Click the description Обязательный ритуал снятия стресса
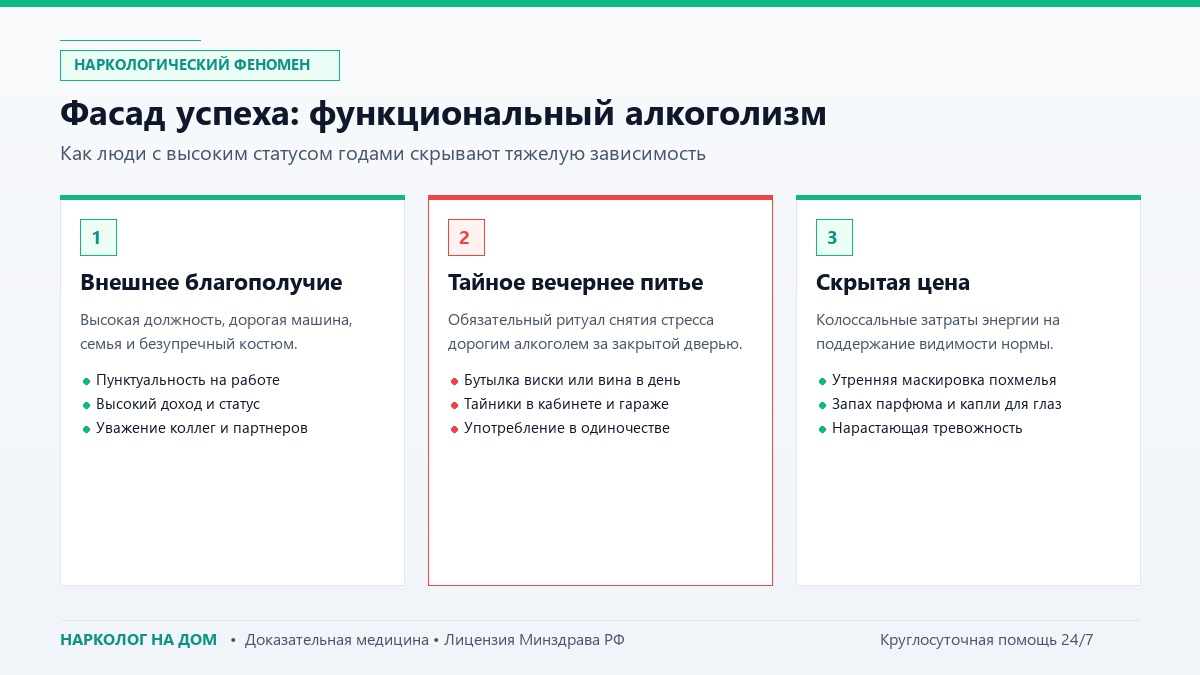 click(x=594, y=332)
